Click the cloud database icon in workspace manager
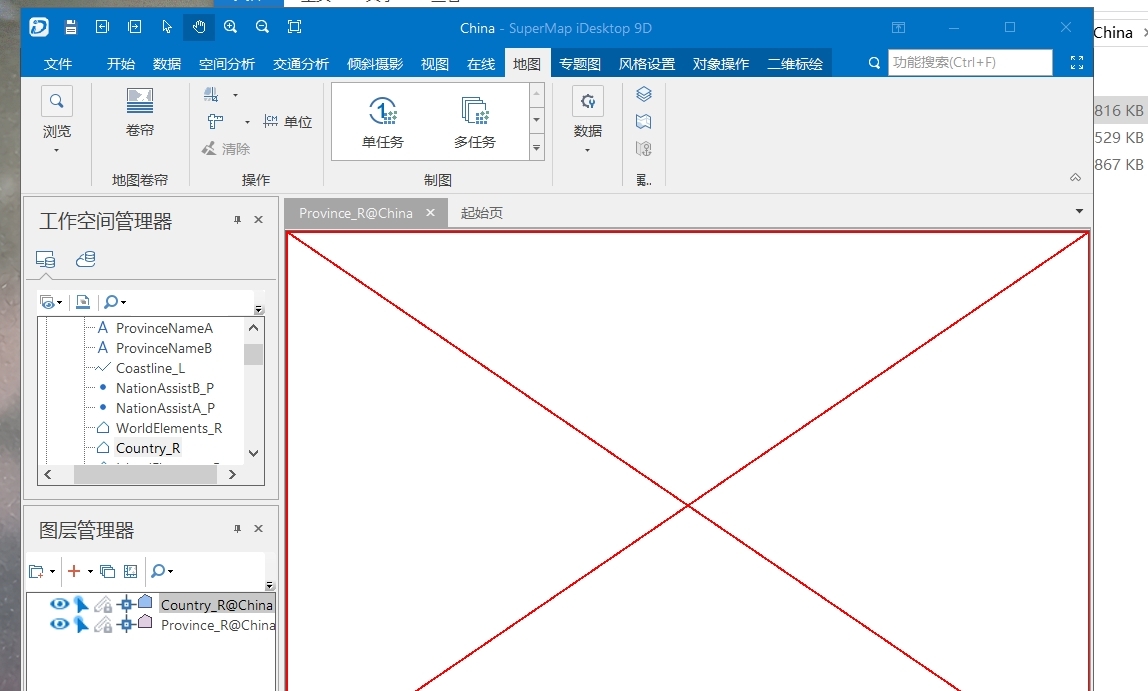The height and width of the screenshot is (691, 1148). pos(86,258)
